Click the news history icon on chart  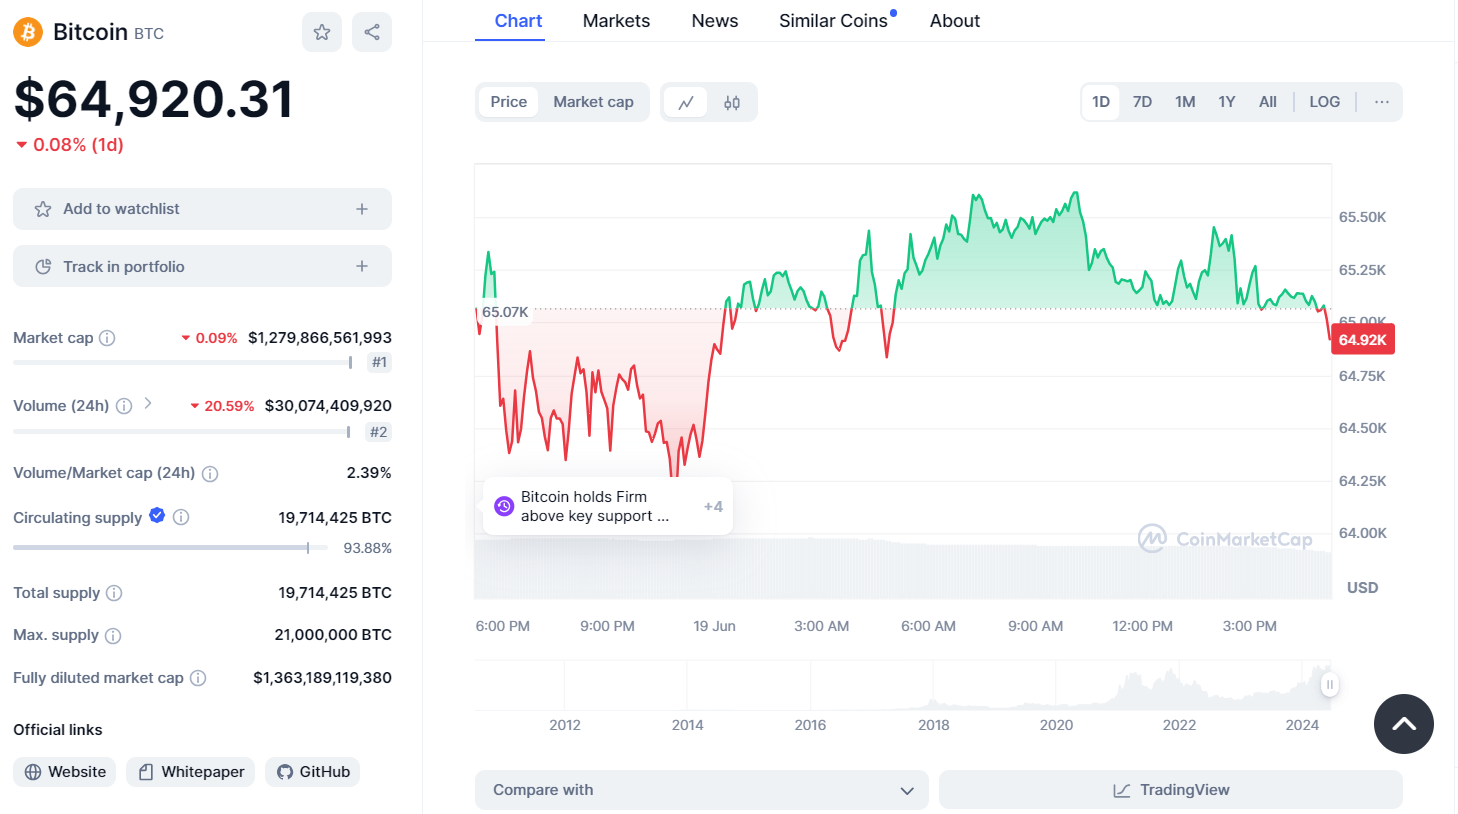[x=504, y=506]
